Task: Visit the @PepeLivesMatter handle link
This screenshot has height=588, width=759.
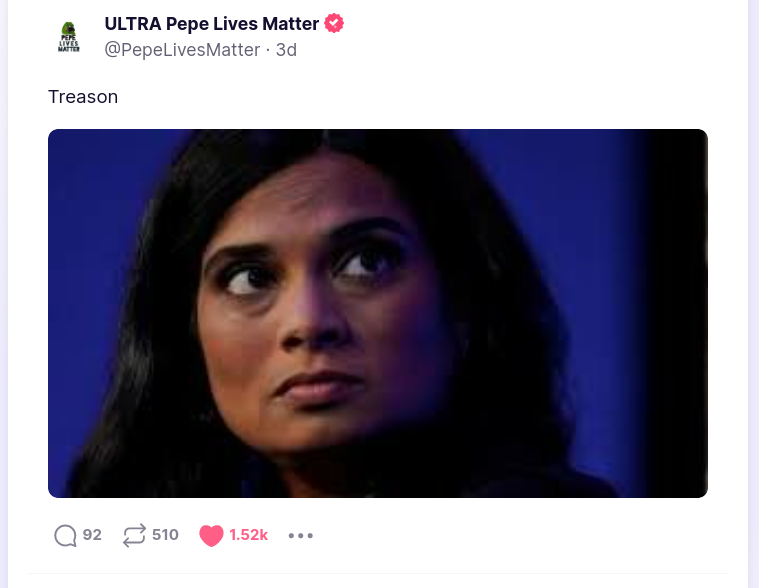Action: click(182, 50)
